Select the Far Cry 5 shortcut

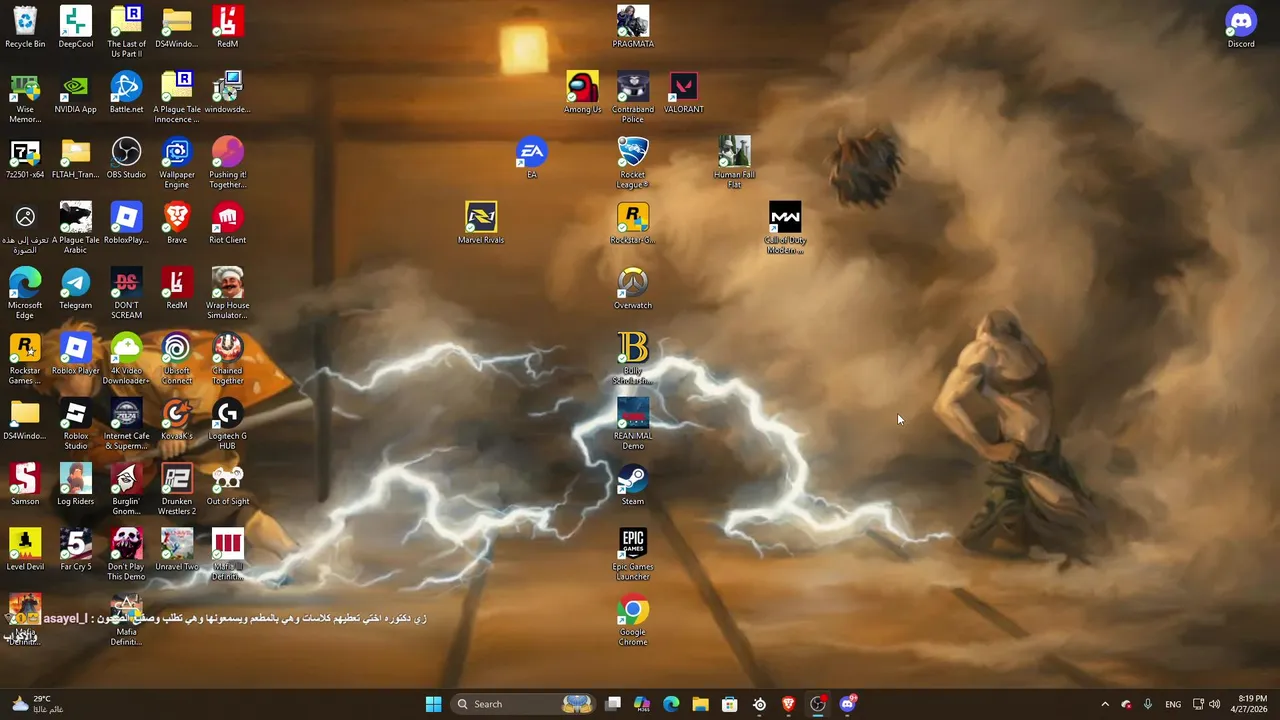point(76,550)
